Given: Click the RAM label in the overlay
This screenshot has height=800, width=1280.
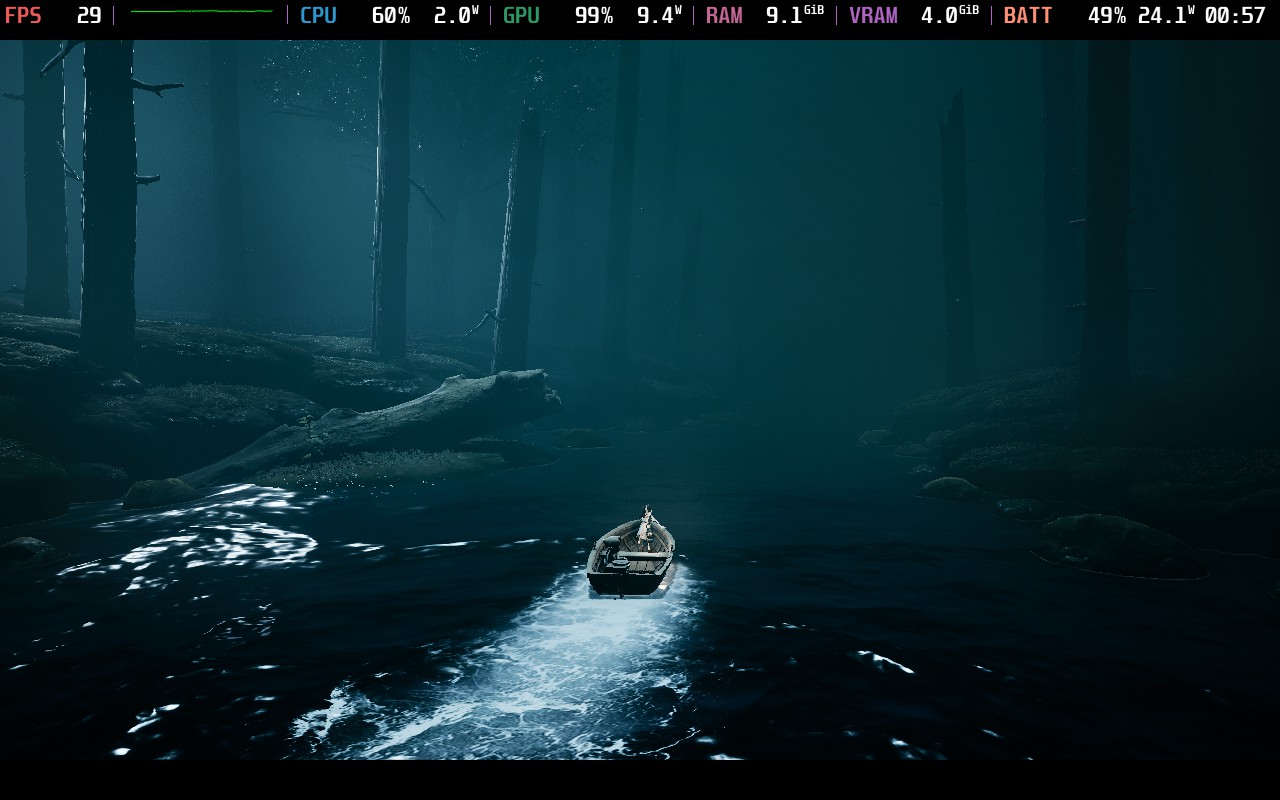Looking at the screenshot, I should click(724, 16).
